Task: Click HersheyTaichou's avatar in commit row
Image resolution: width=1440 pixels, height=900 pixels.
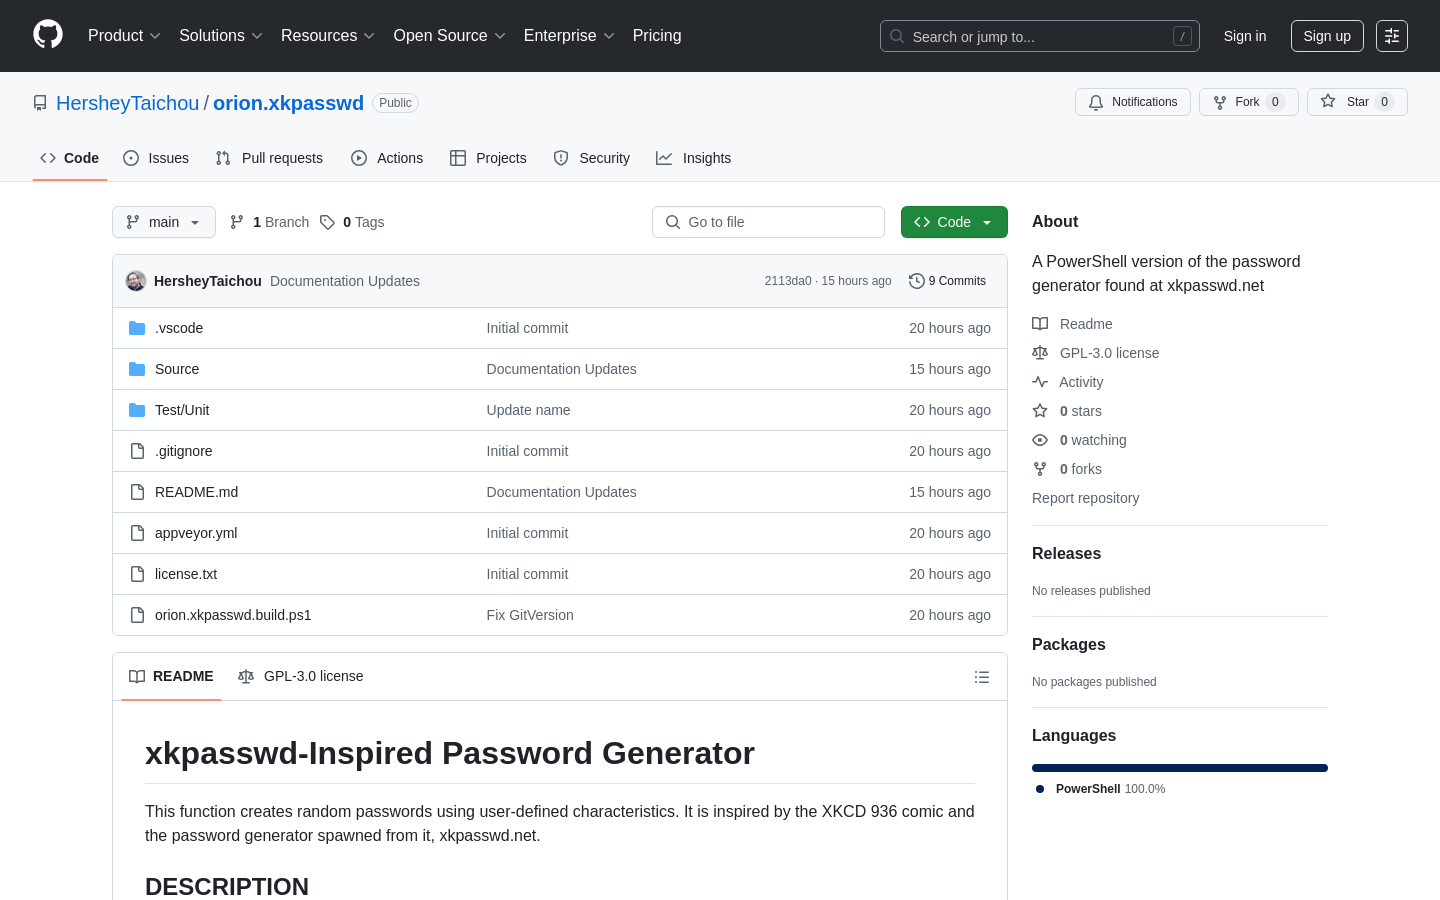Action: click(136, 281)
